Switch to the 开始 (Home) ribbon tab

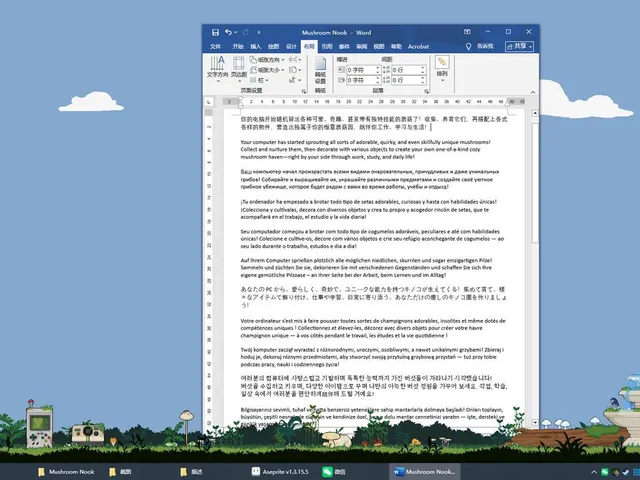[238, 47]
